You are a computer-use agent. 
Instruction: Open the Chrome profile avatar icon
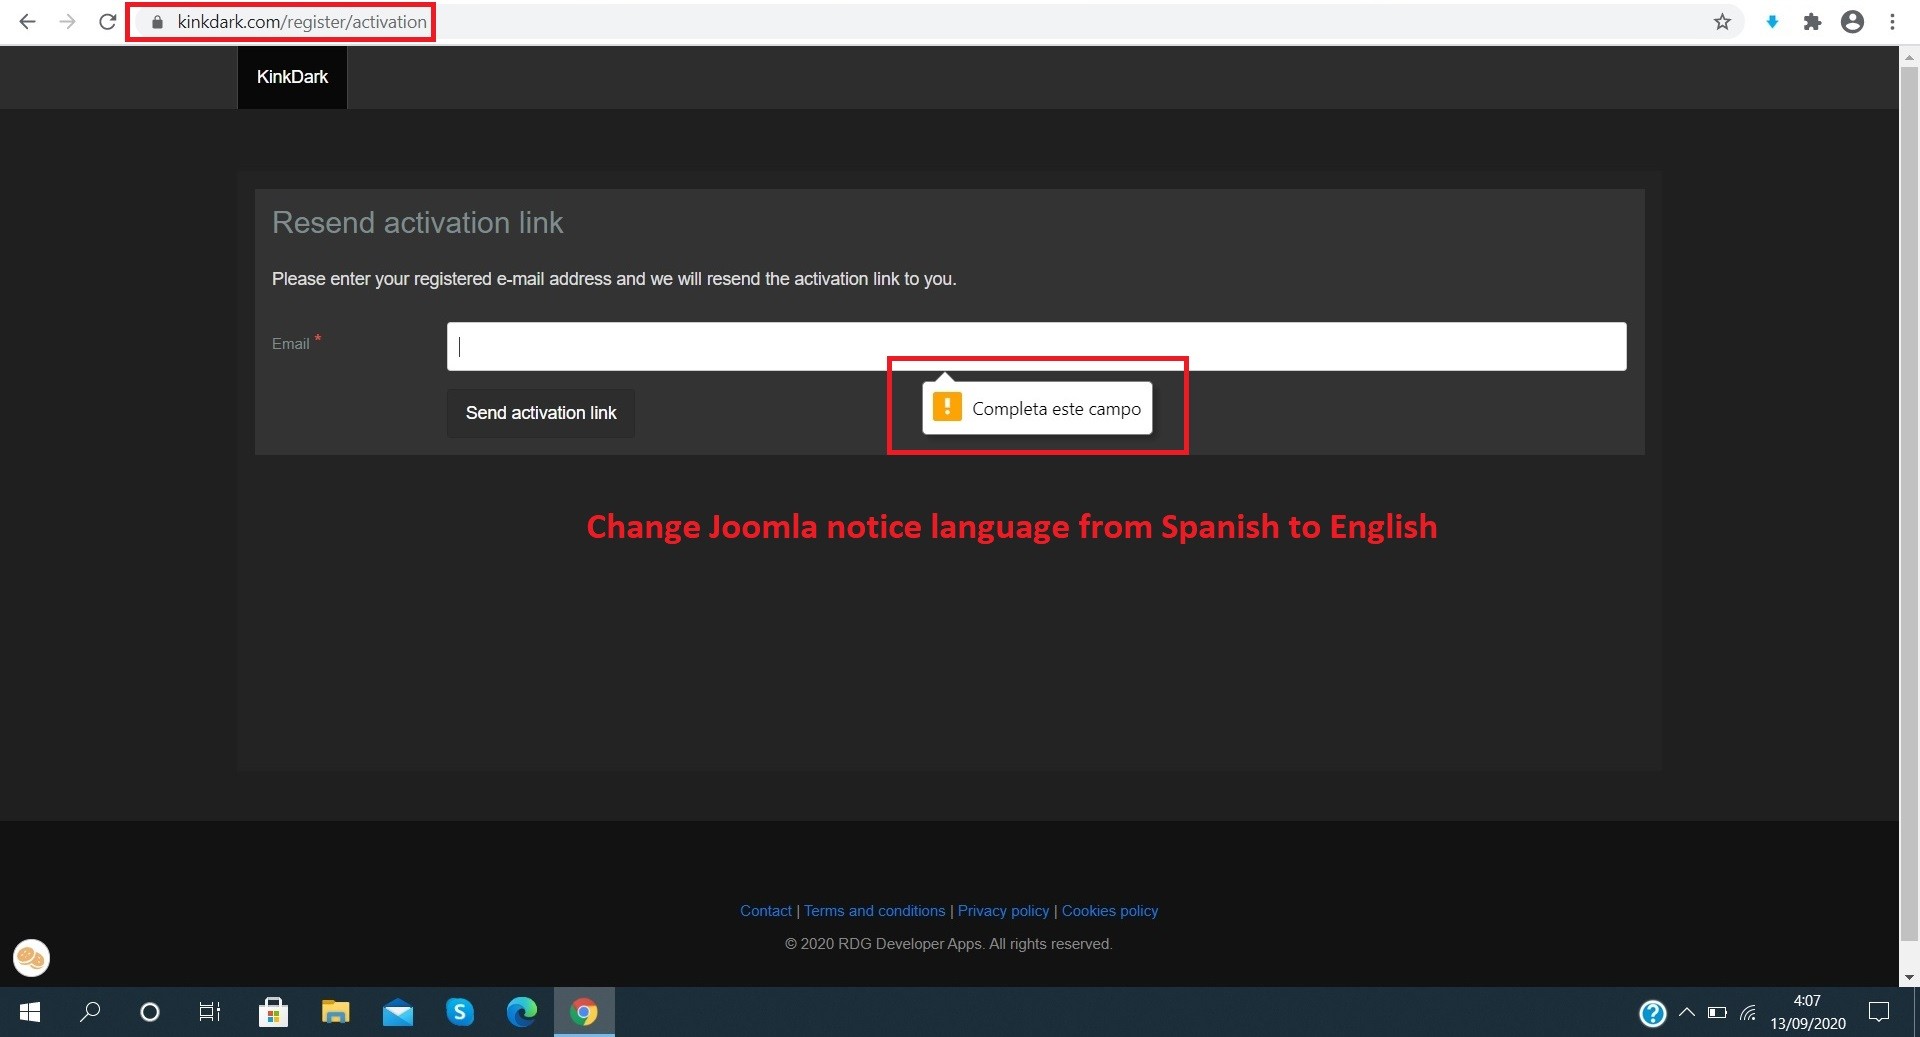pyautogui.click(x=1852, y=22)
